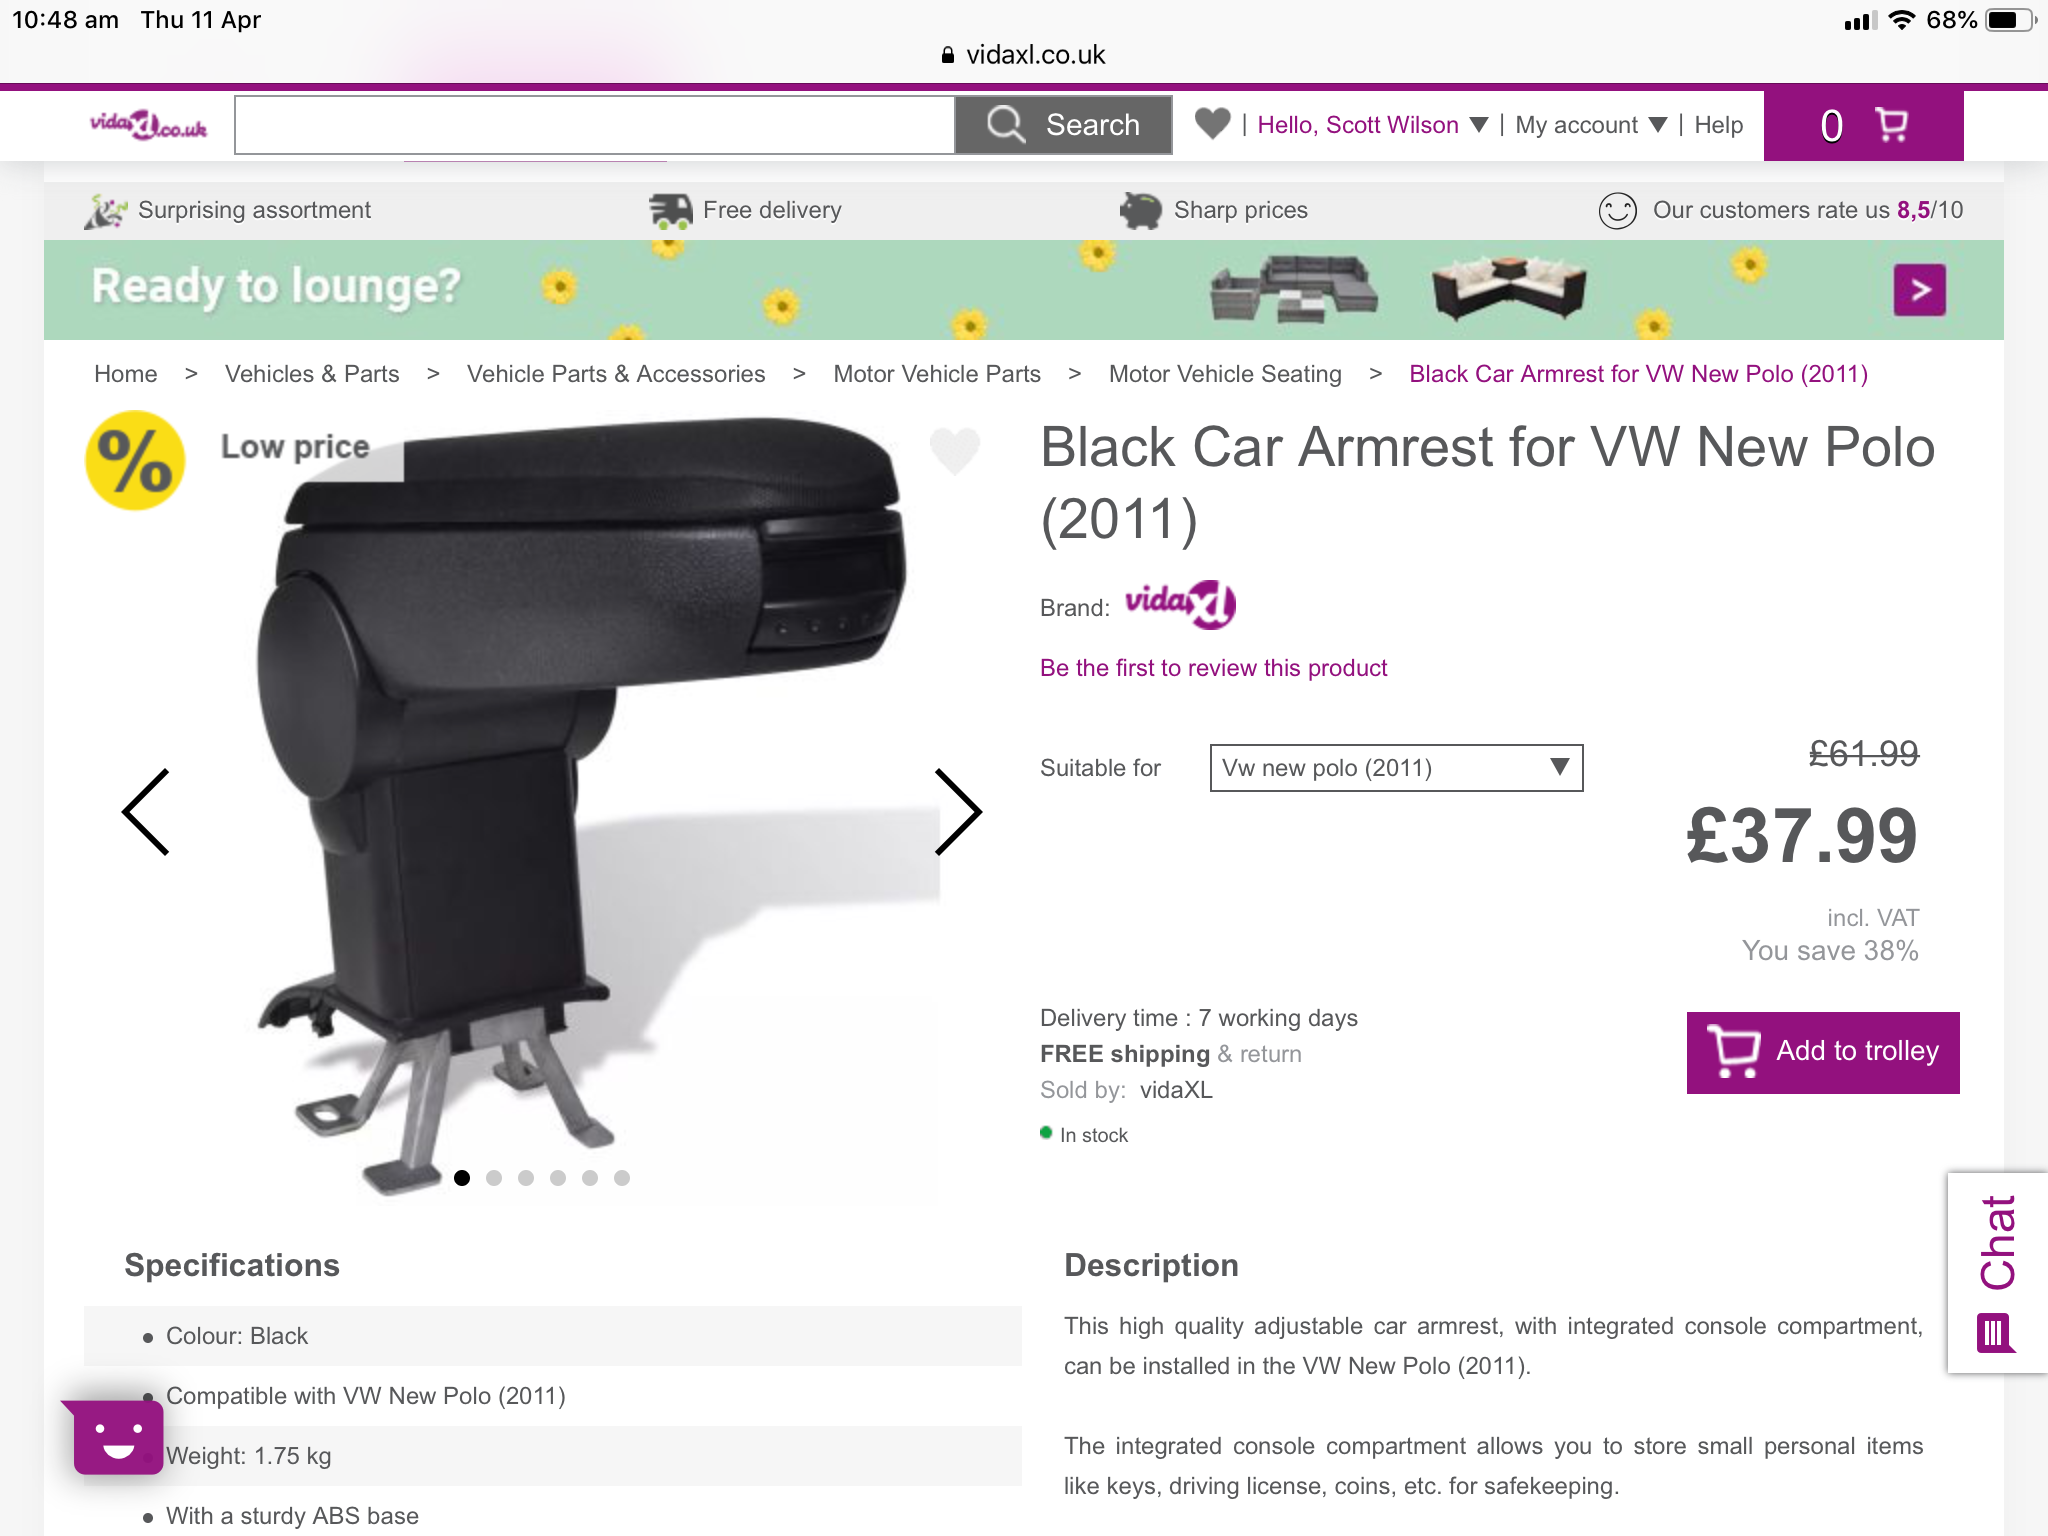Click inside the search input field

[595, 125]
